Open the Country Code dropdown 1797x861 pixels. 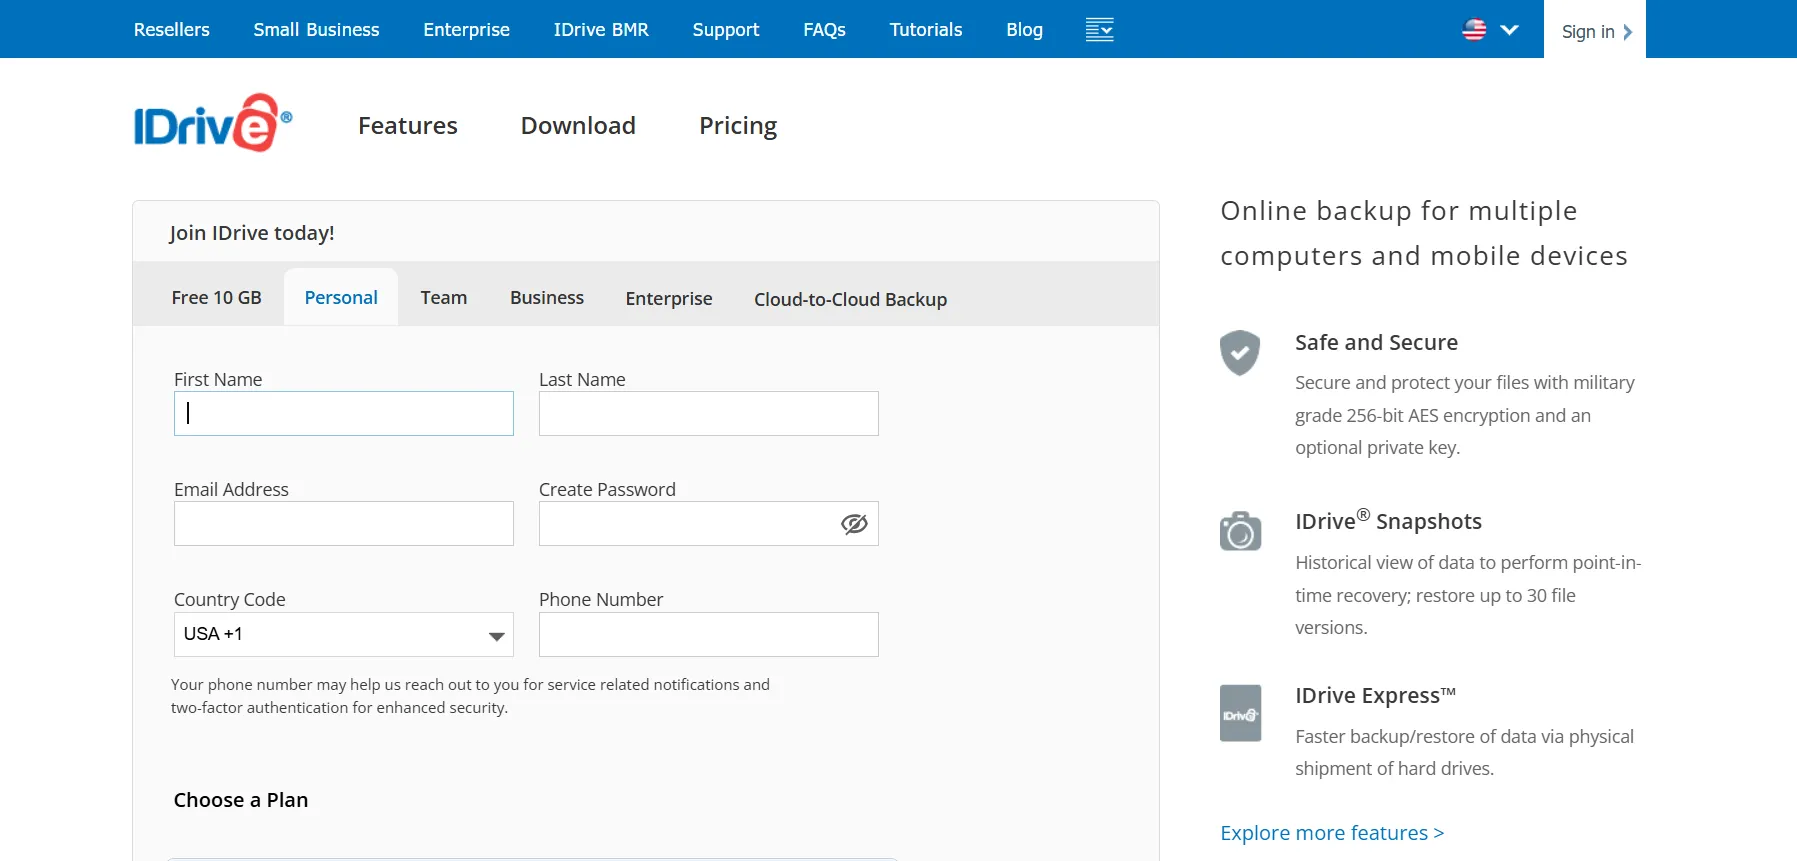coord(344,634)
